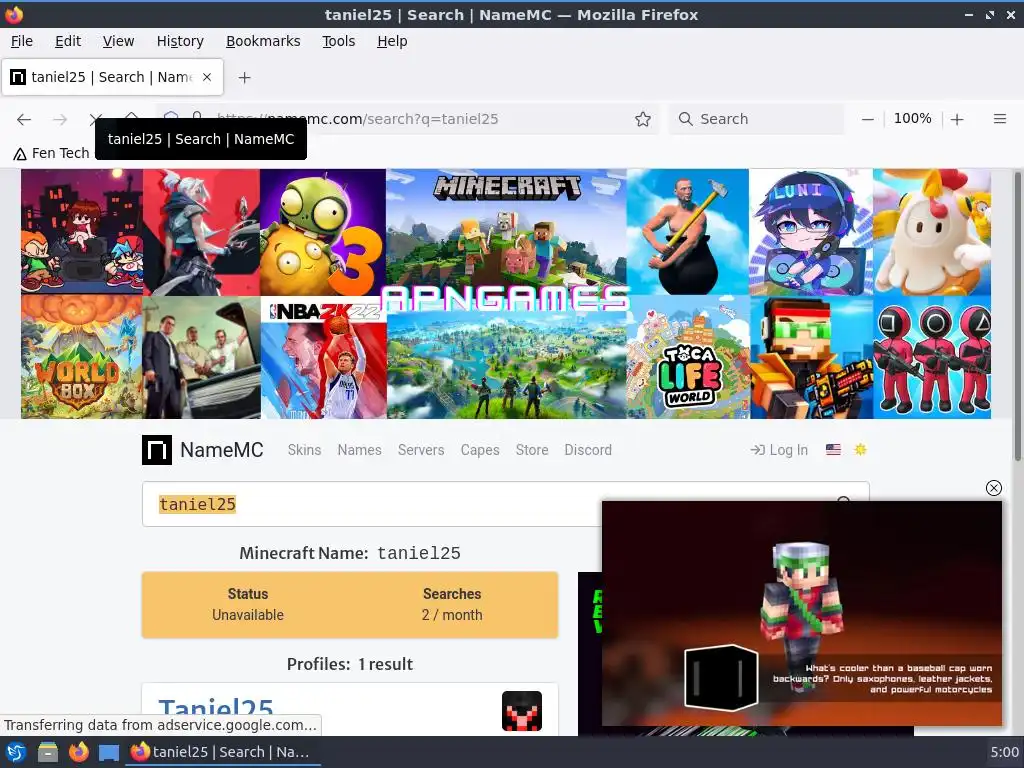Open the US flag language selector
Viewport: 1024px width, 768px height.
(833, 449)
